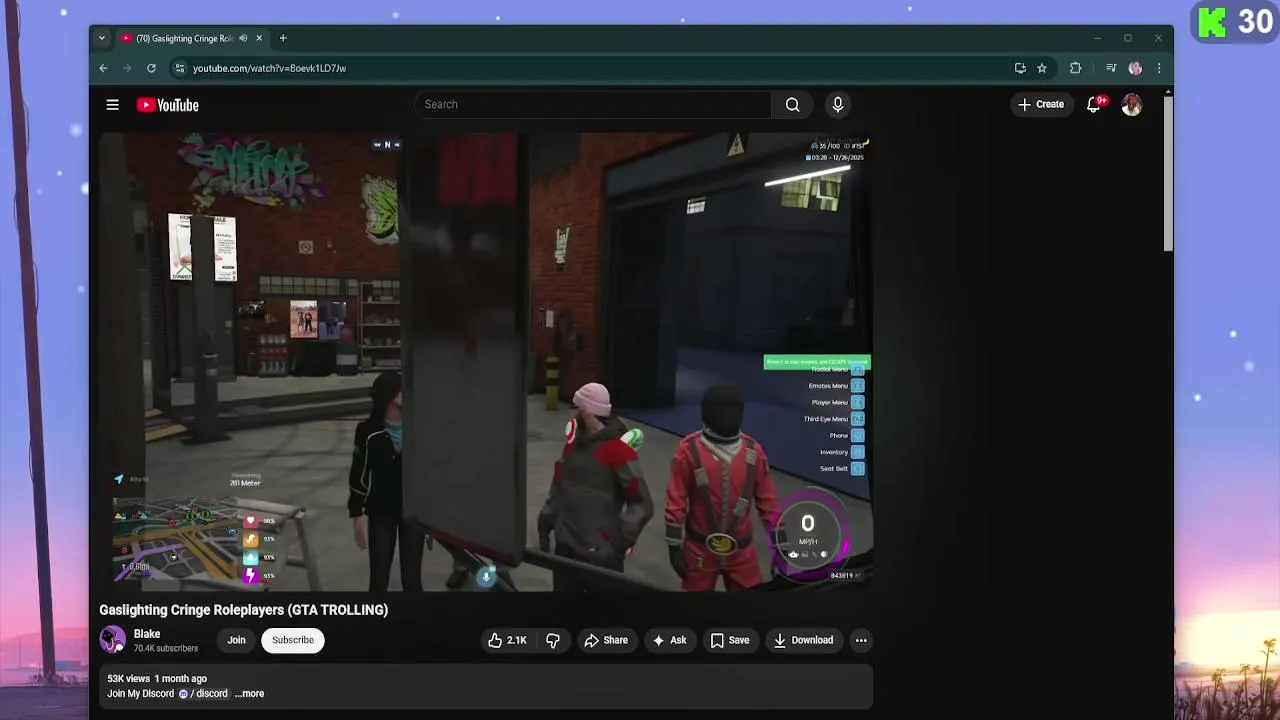Share the video
The height and width of the screenshot is (720, 1280).
coord(606,640)
